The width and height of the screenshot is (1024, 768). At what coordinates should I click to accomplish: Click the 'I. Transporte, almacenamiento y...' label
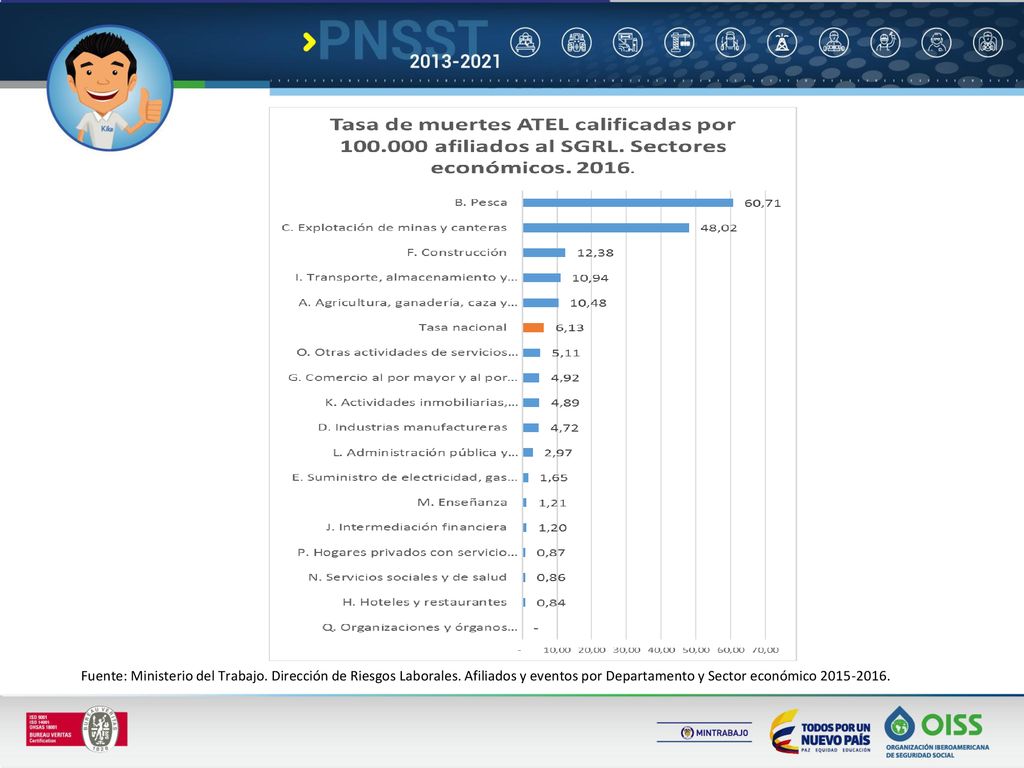coord(406,277)
